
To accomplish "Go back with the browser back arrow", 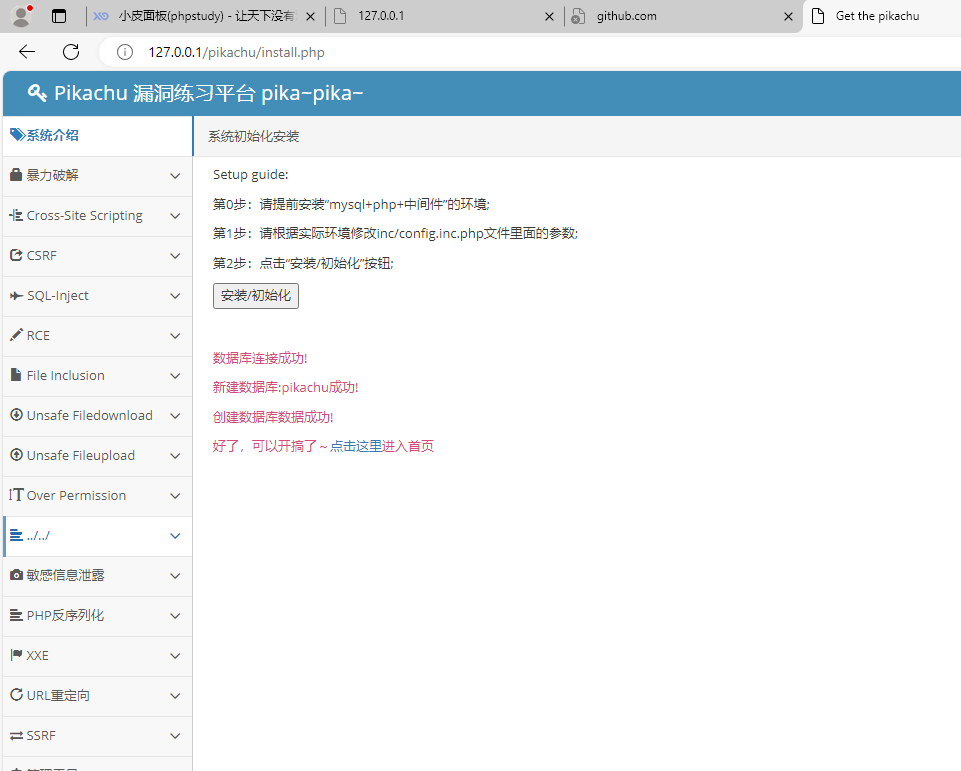I will (x=27, y=52).
